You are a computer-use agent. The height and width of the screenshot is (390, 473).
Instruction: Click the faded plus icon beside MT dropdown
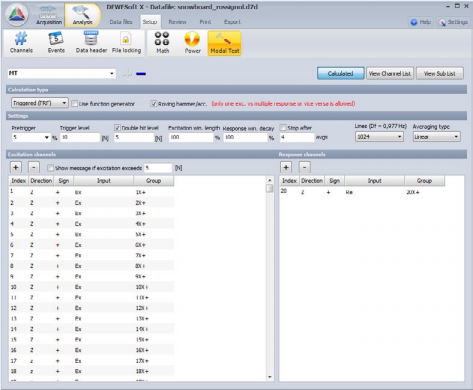[127, 74]
